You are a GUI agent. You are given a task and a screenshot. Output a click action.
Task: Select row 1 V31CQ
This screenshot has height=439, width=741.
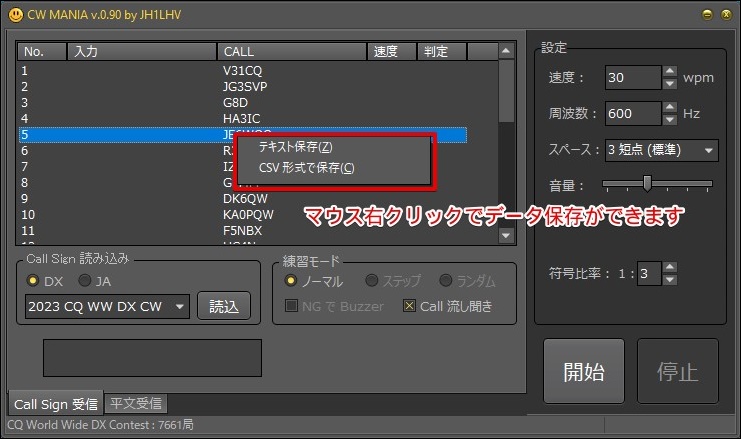pyautogui.click(x=242, y=71)
